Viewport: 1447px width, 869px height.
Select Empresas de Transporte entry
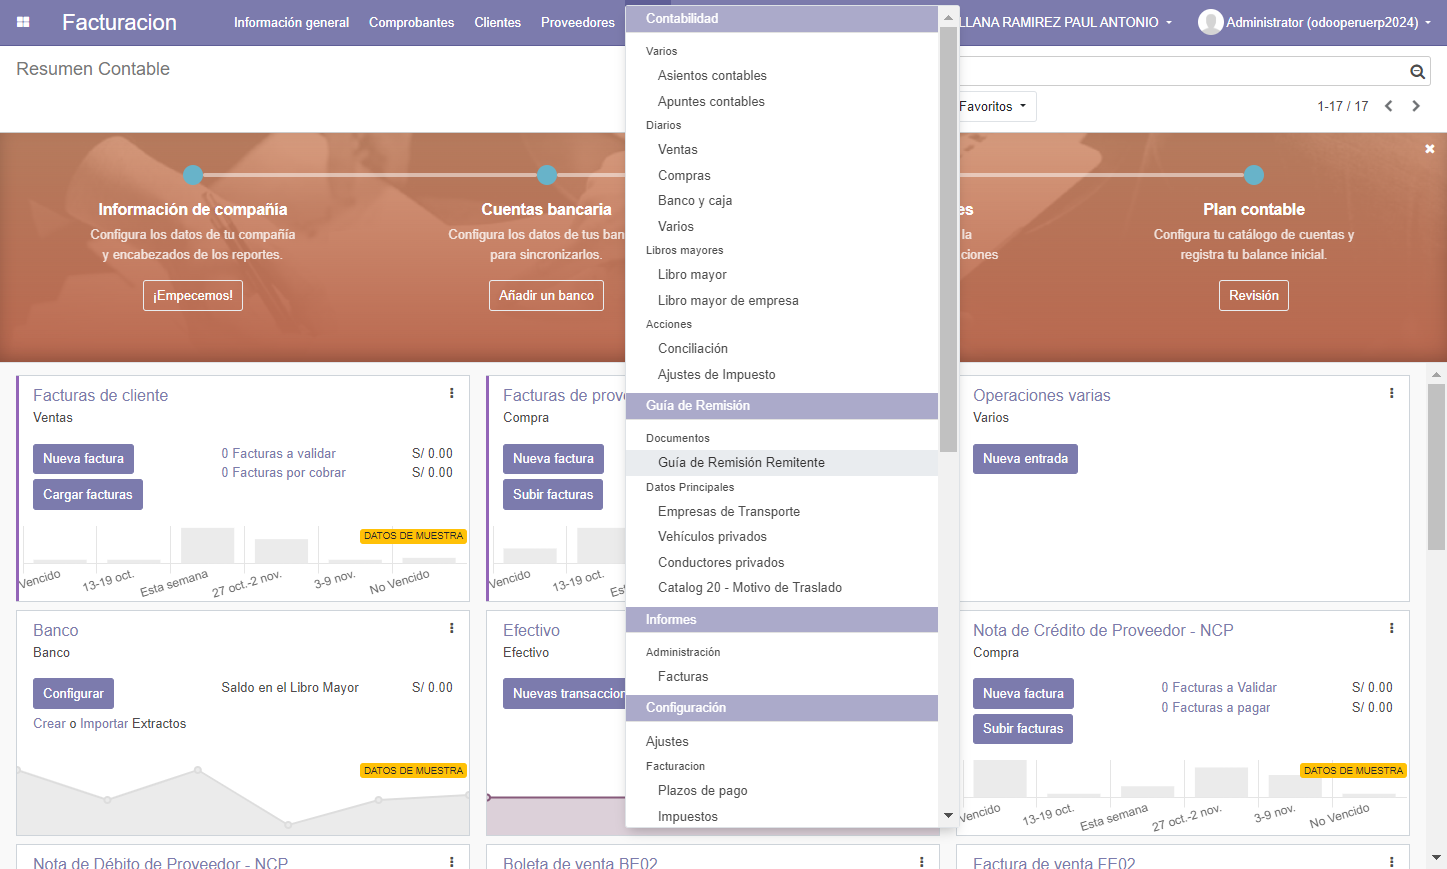[x=782, y=511]
